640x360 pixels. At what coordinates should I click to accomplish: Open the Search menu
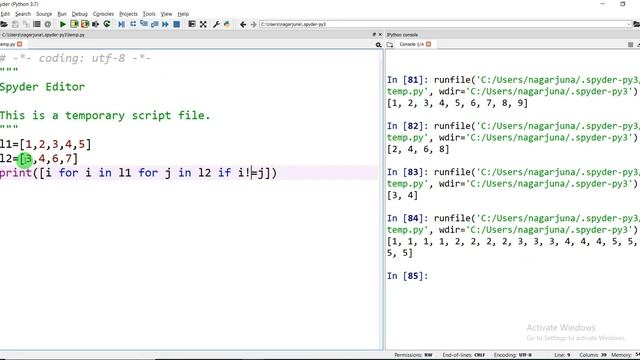tap(23, 14)
